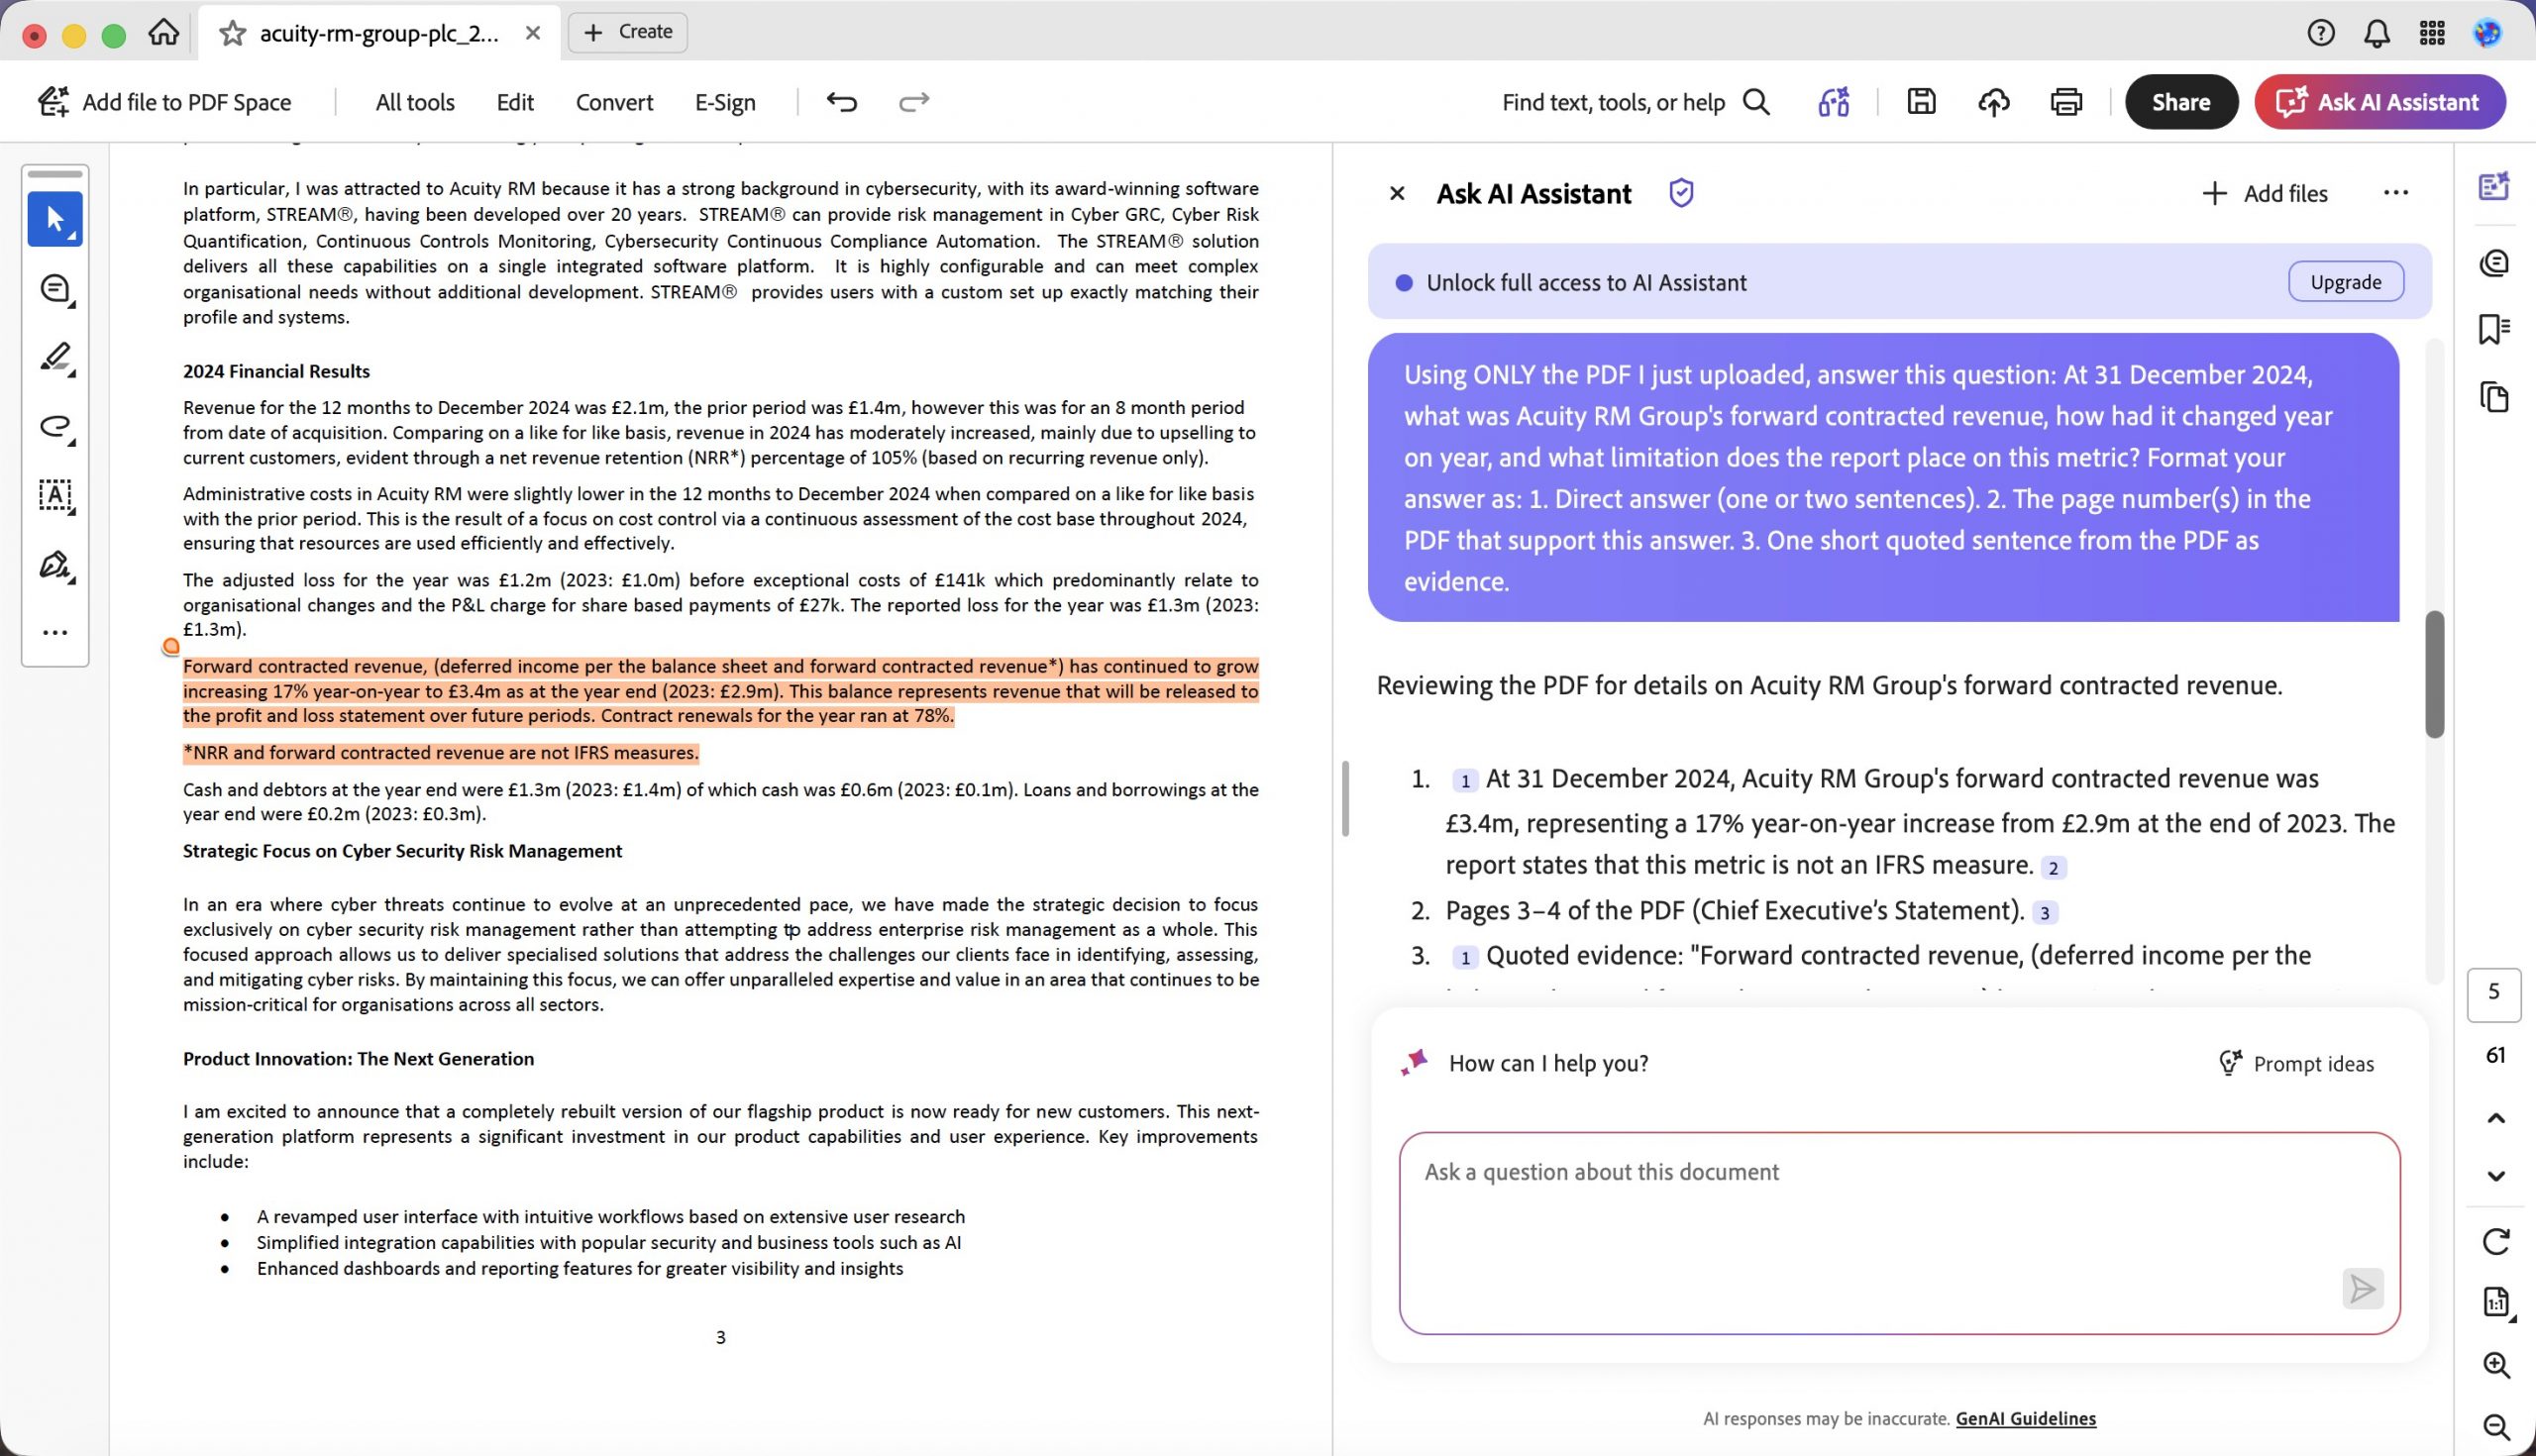
Task: Click the Upgrade button
Action: pos(2345,282)
